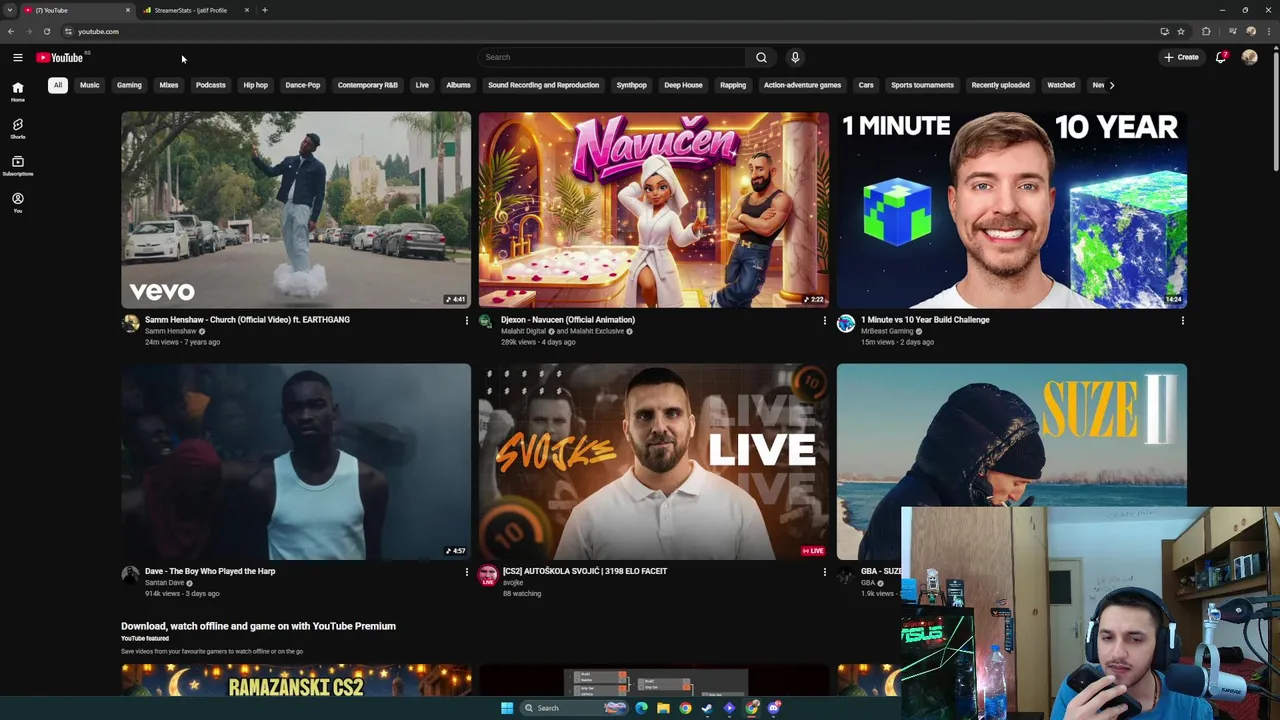Screen dimensions: 1280x720
Task: Select the Podcasts chip
Action: 210,85
